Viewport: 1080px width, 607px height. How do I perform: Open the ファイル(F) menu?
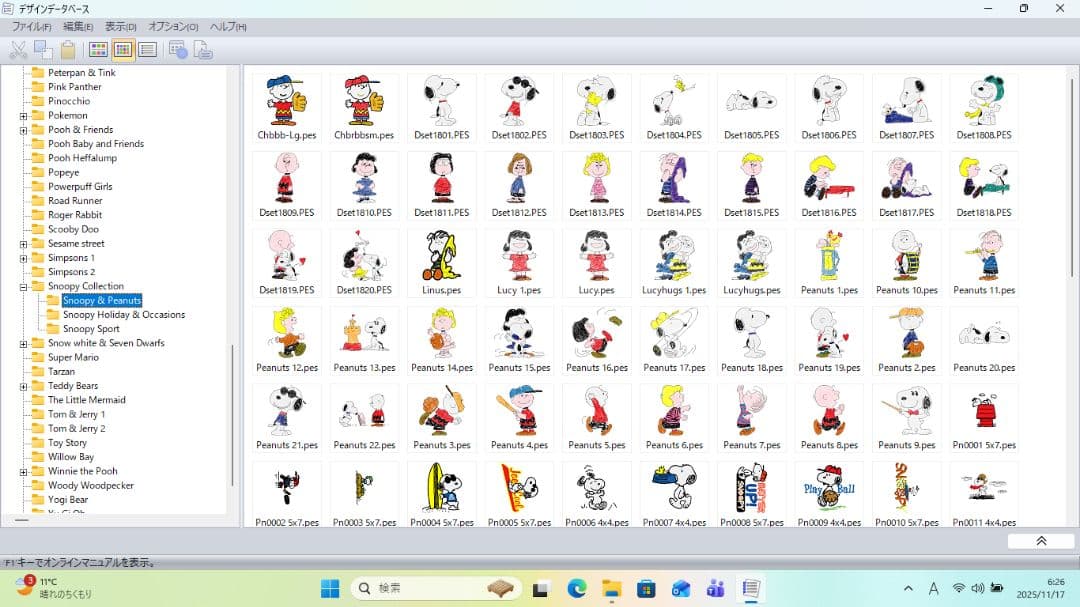click(31, 26)
